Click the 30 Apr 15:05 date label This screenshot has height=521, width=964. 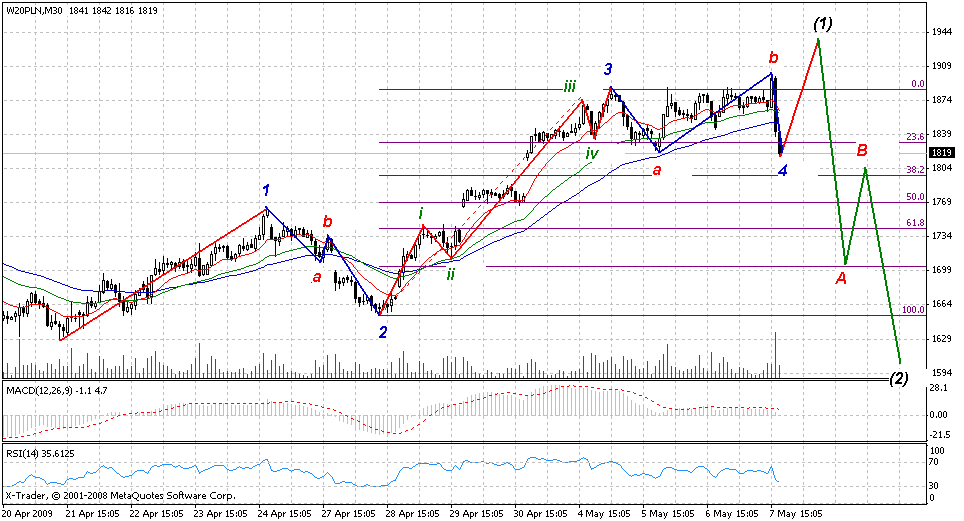click(540, 512)
